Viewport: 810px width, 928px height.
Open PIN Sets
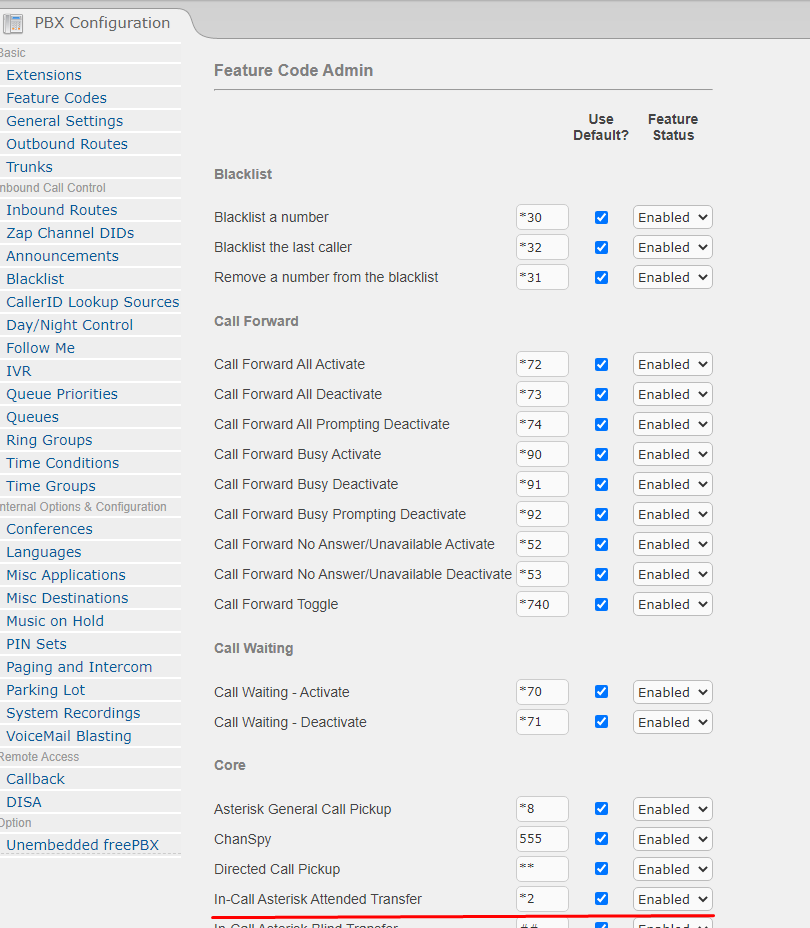click(36, 645)
